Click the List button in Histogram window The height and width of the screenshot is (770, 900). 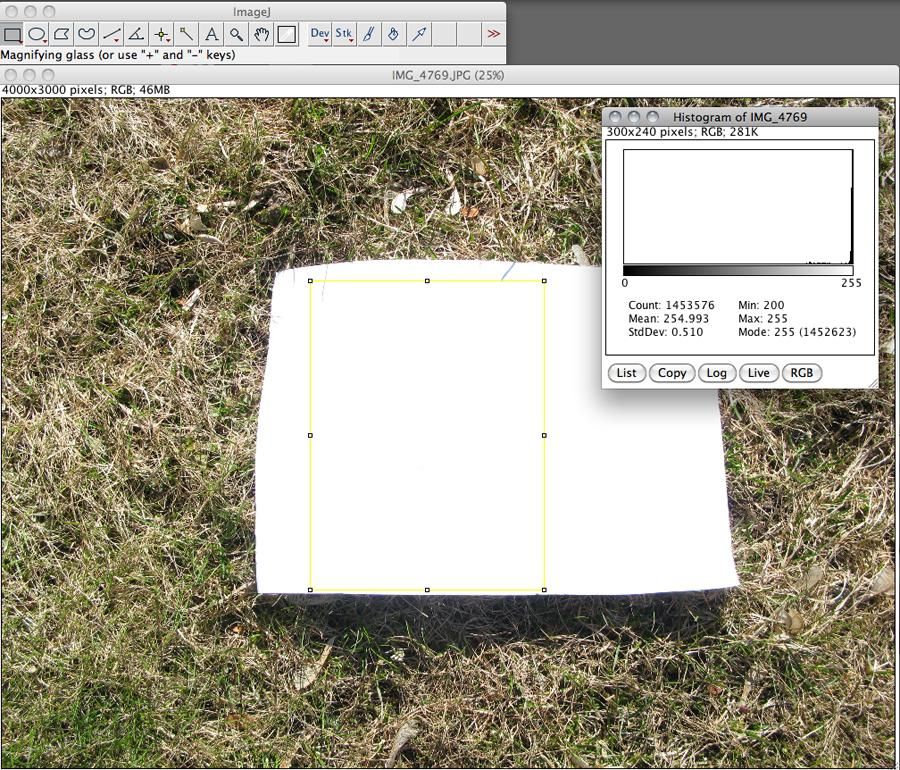[626, 373]
